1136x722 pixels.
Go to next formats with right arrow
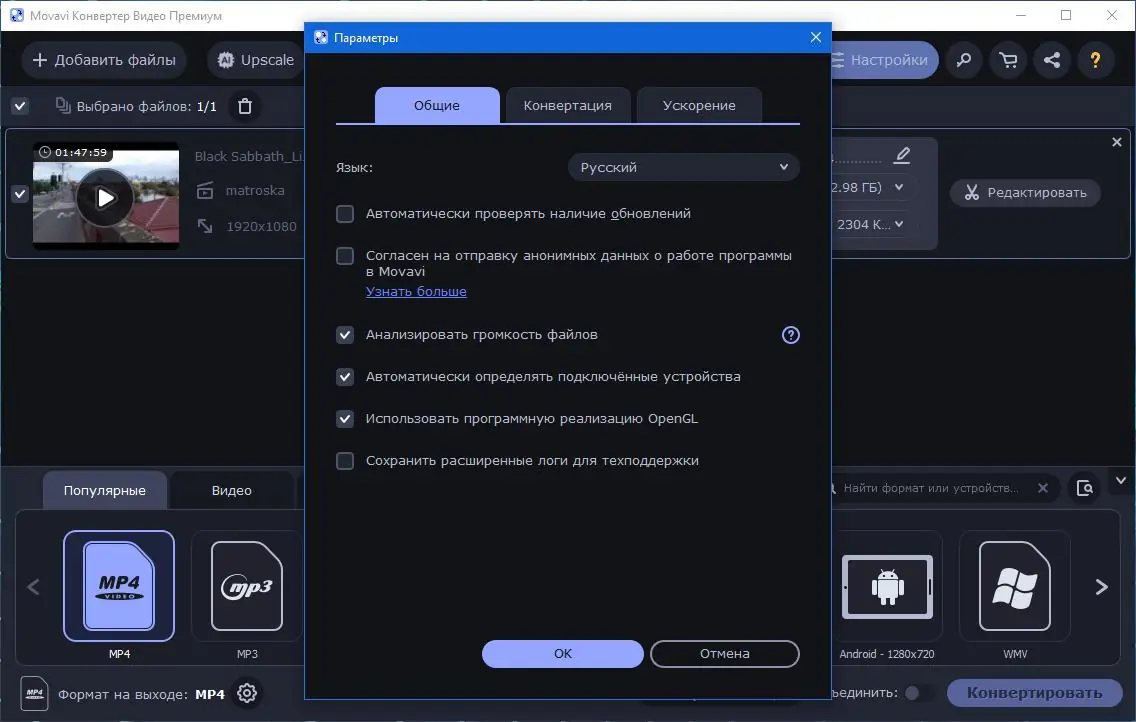pyautogui.click(x=1101, y=587)
